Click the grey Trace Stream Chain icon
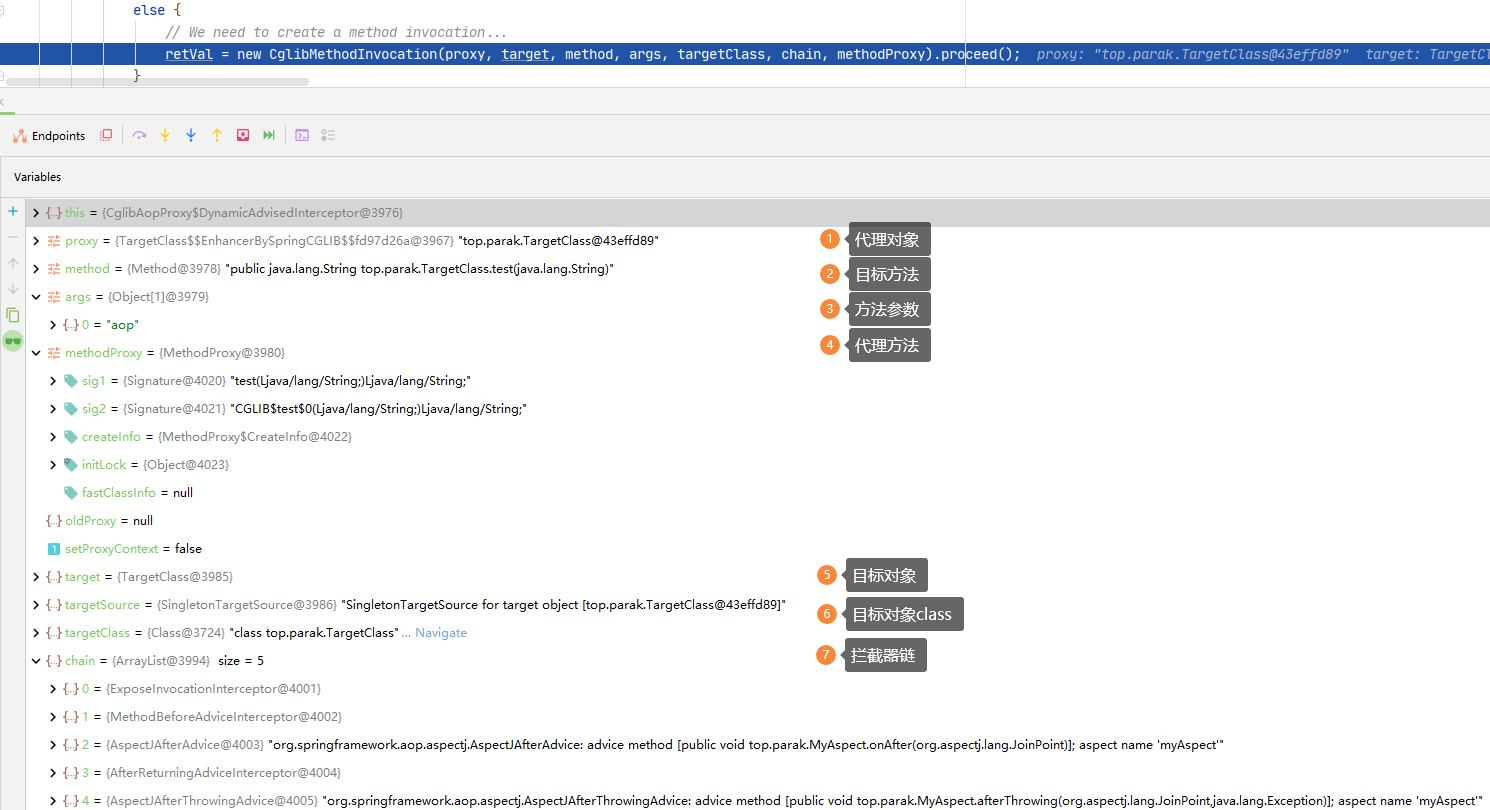 tap(328, 135)
